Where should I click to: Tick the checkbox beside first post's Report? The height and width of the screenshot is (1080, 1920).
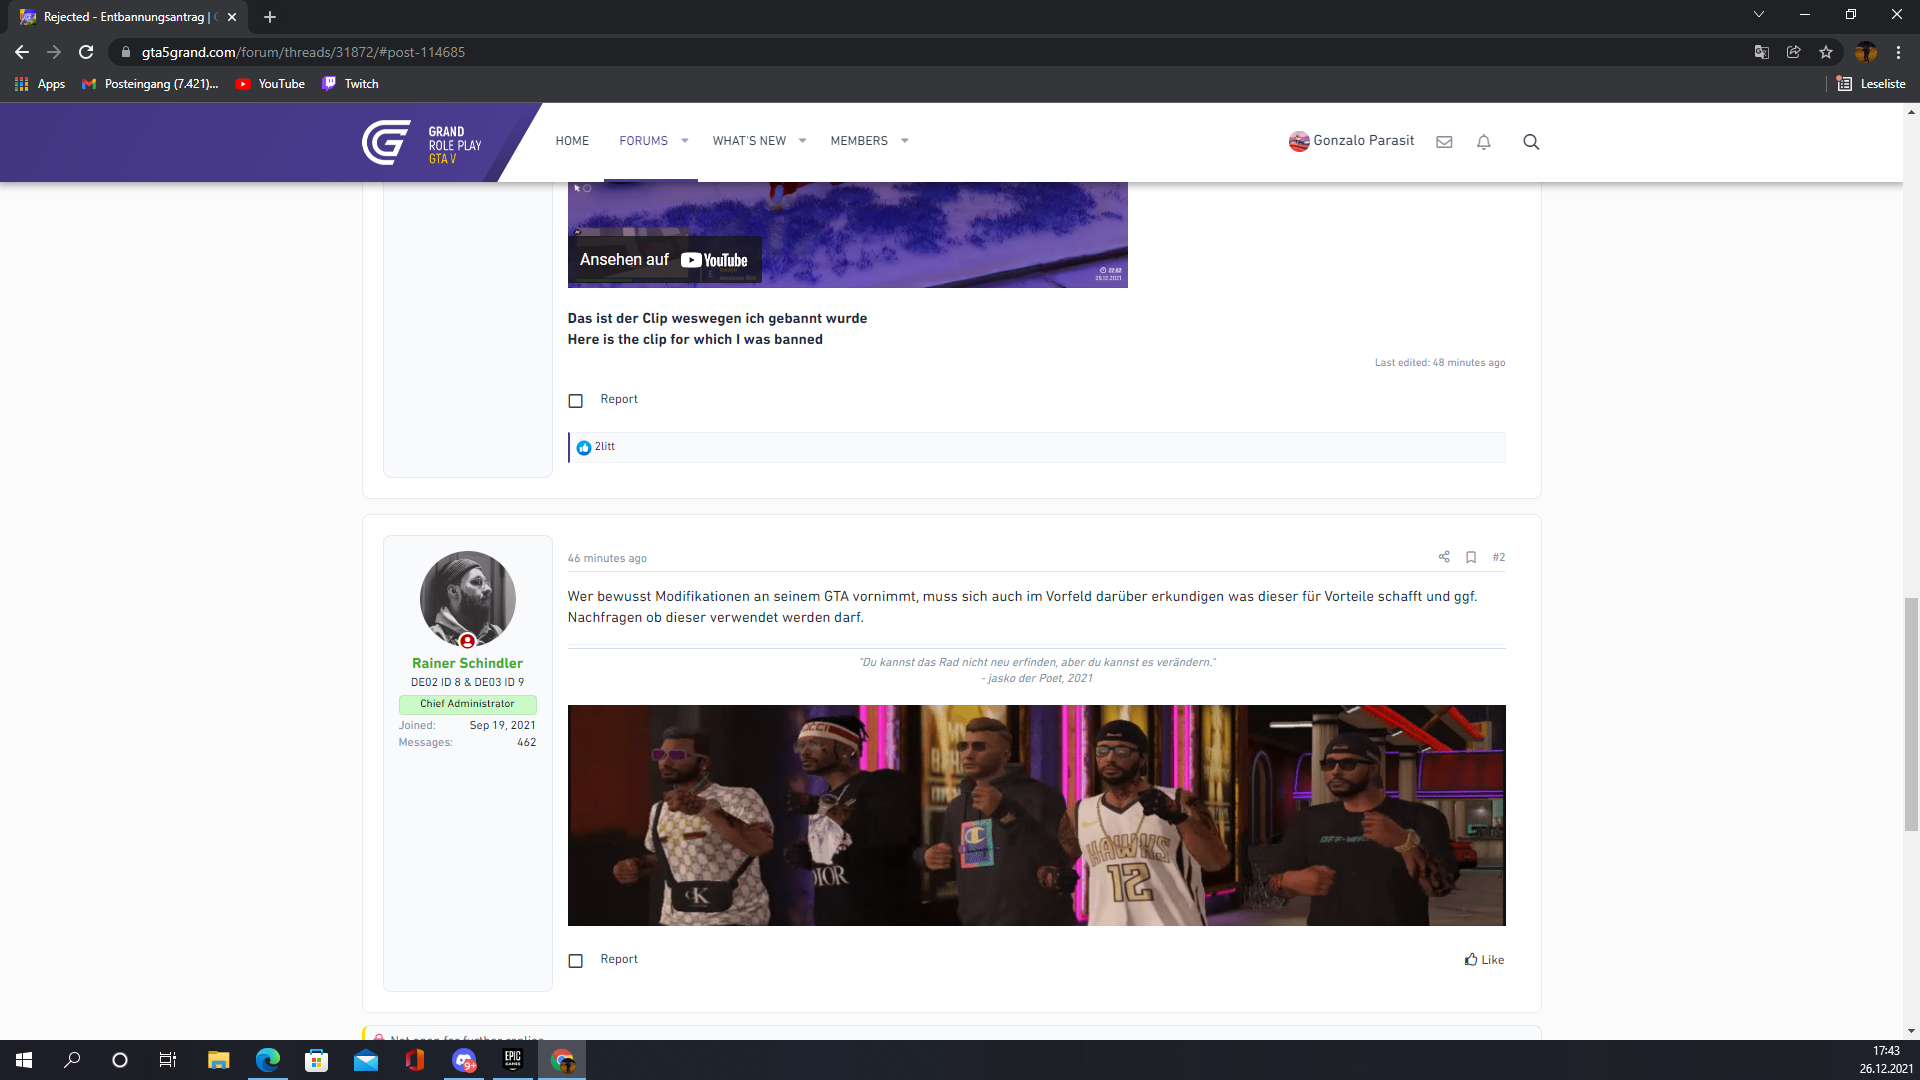coord(575,401)
